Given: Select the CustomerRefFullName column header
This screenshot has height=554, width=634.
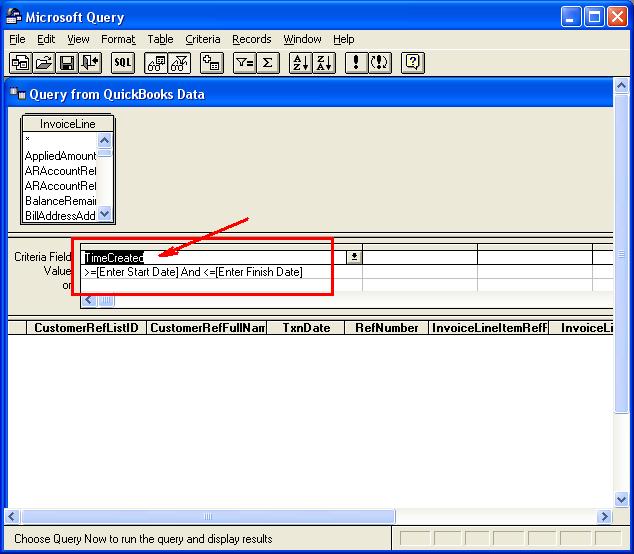Looking at the screenshot, I should [x=207, y=328].
